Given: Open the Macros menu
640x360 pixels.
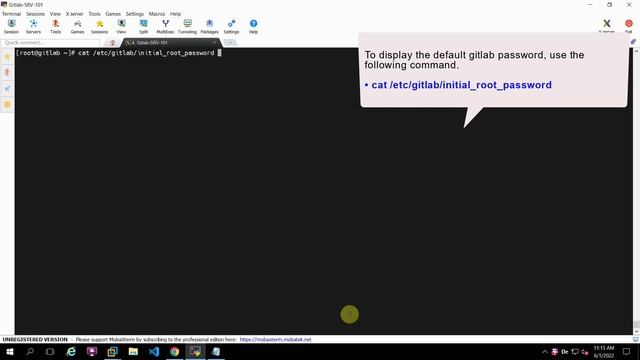Looking at the screenshot, I should click(x=157, y=14).
